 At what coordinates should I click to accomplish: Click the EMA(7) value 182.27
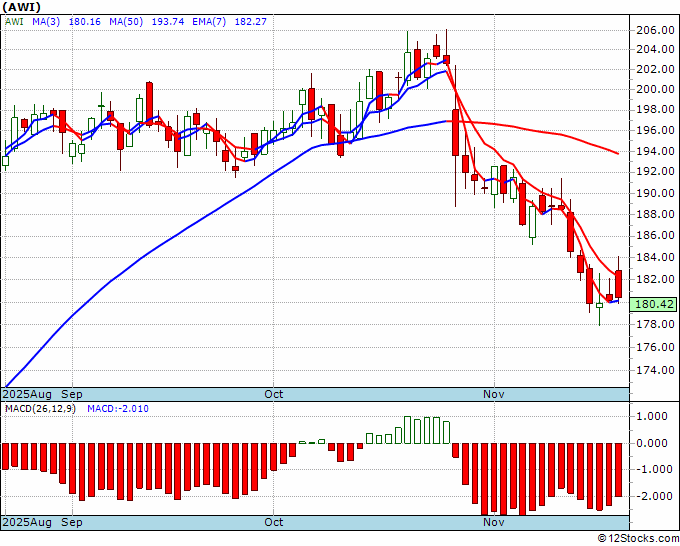coord(250,21)
